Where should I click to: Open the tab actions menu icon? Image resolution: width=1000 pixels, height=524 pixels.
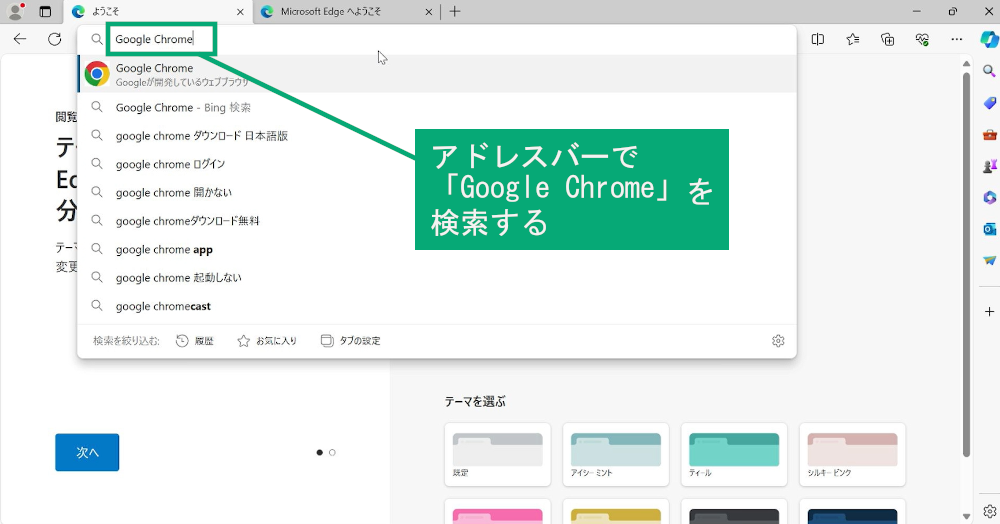click(45, 11)
